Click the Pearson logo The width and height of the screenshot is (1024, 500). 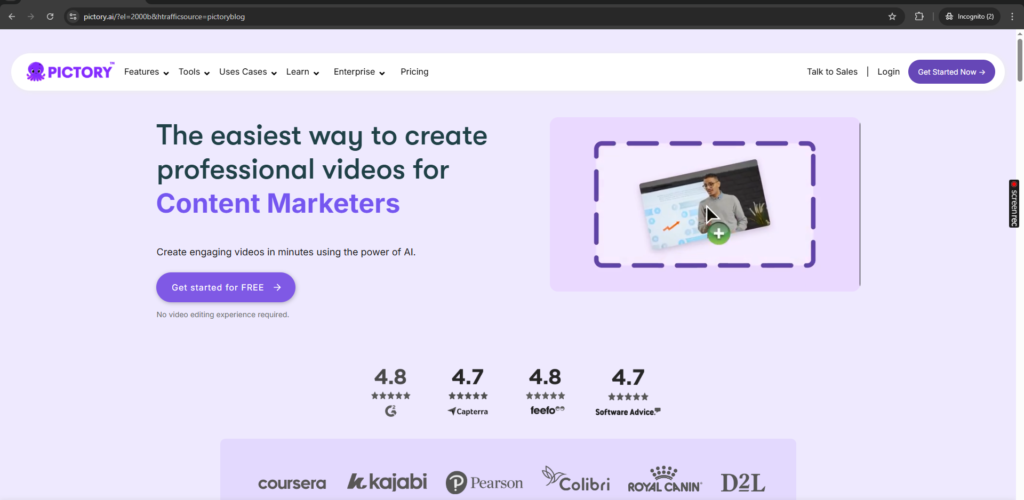click(x=484, y=483)
